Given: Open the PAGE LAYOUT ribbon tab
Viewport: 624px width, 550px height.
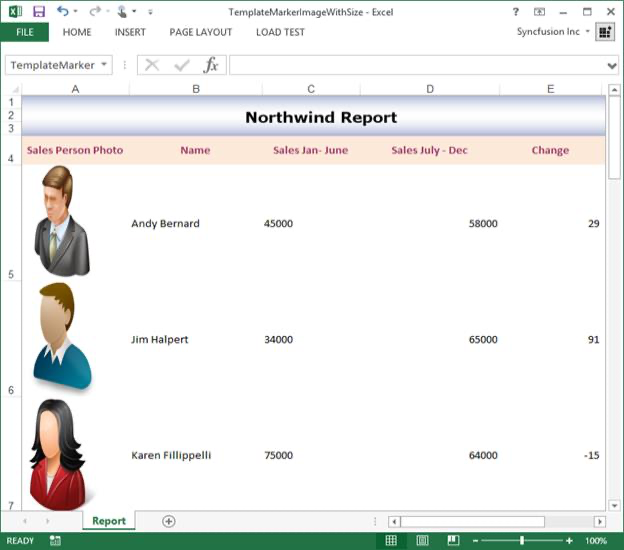Looking at the screenshot, I should click(200, 32).
